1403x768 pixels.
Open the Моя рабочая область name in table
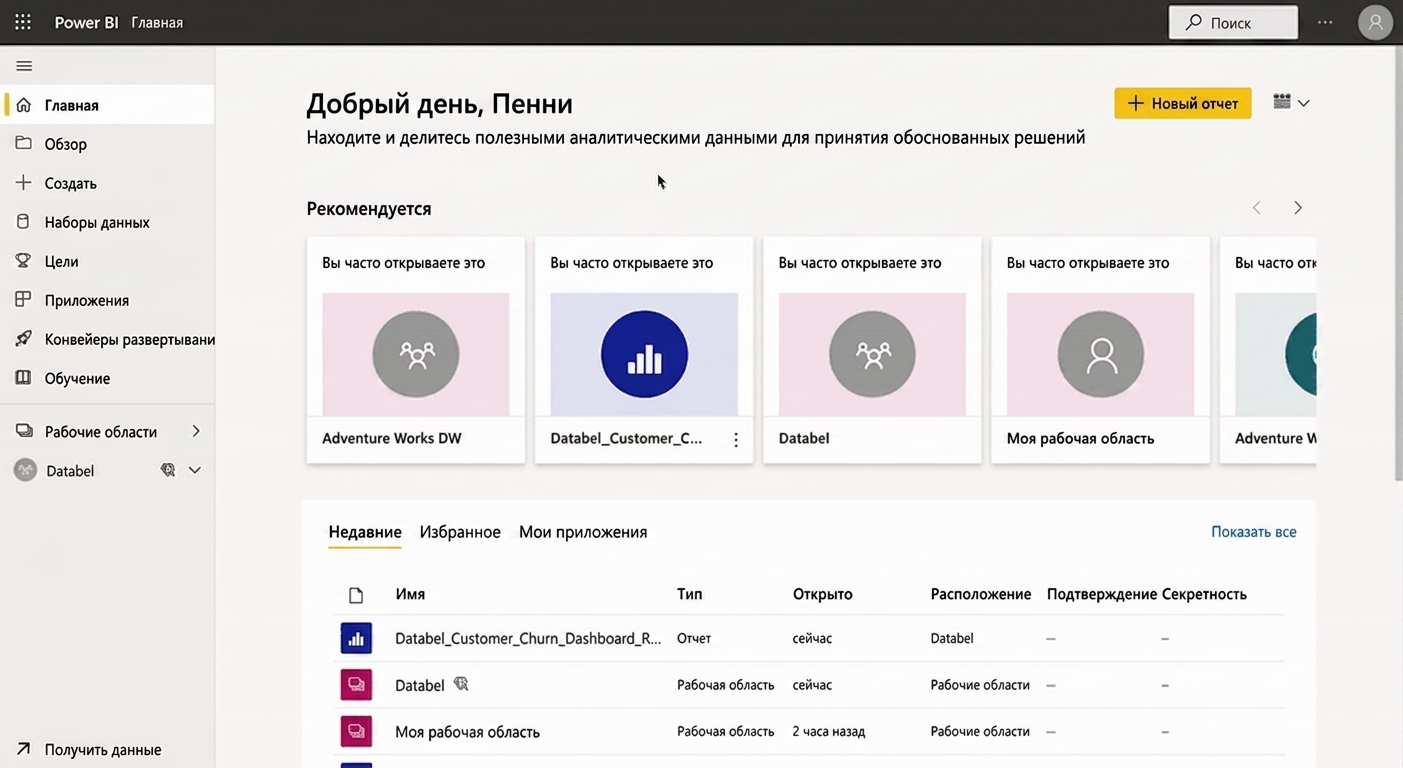pos(467,732)
